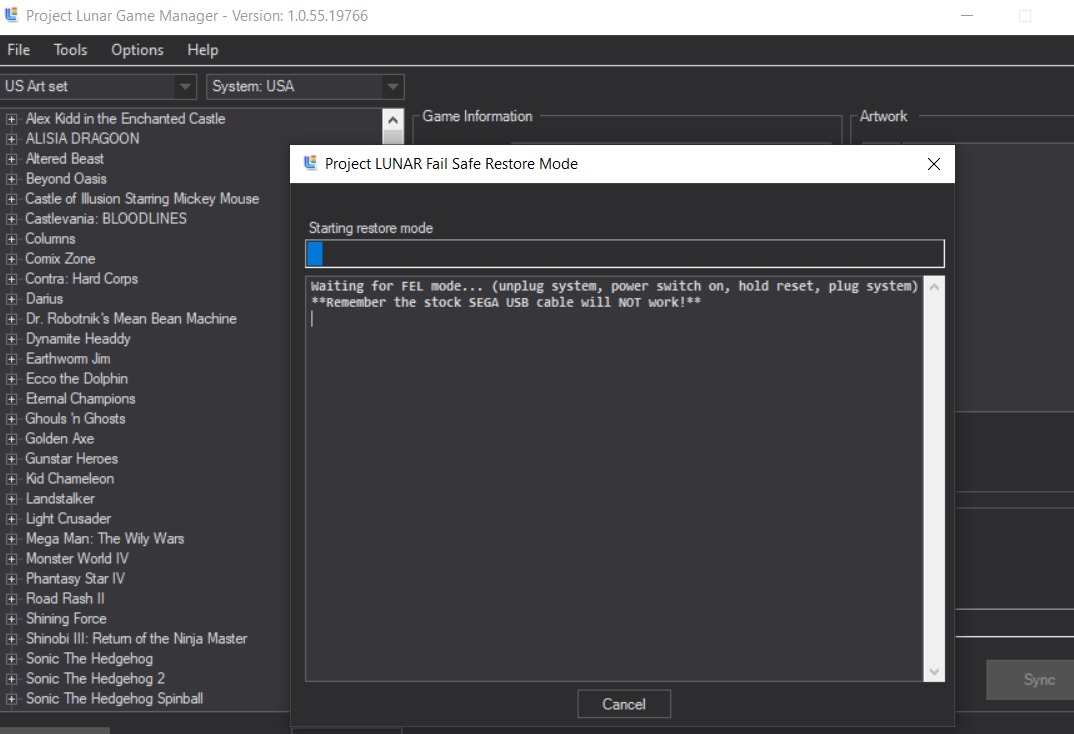The image size is (1074, 734).
Task: Expand the Alex Kidd tree node
Action: pyautogui.click(x=12, y=119)
